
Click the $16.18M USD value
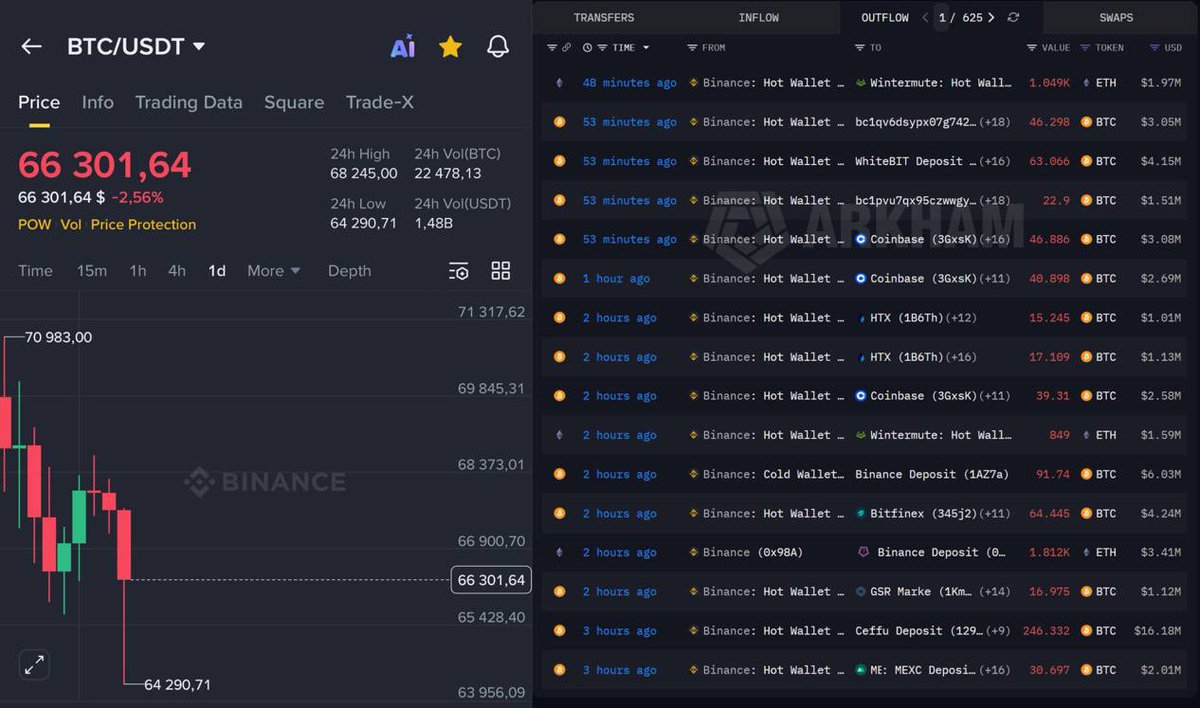point(1157,631)
